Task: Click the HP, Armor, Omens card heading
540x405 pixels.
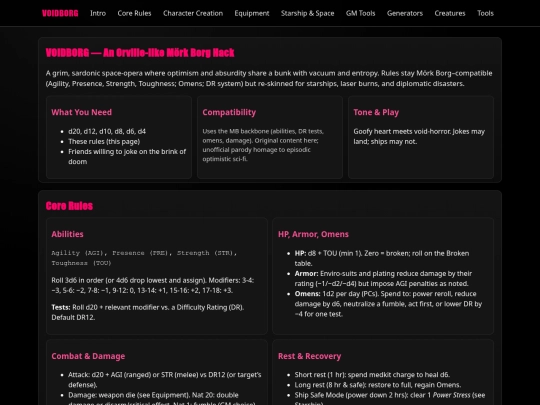Action: click(x=313, y=234)
